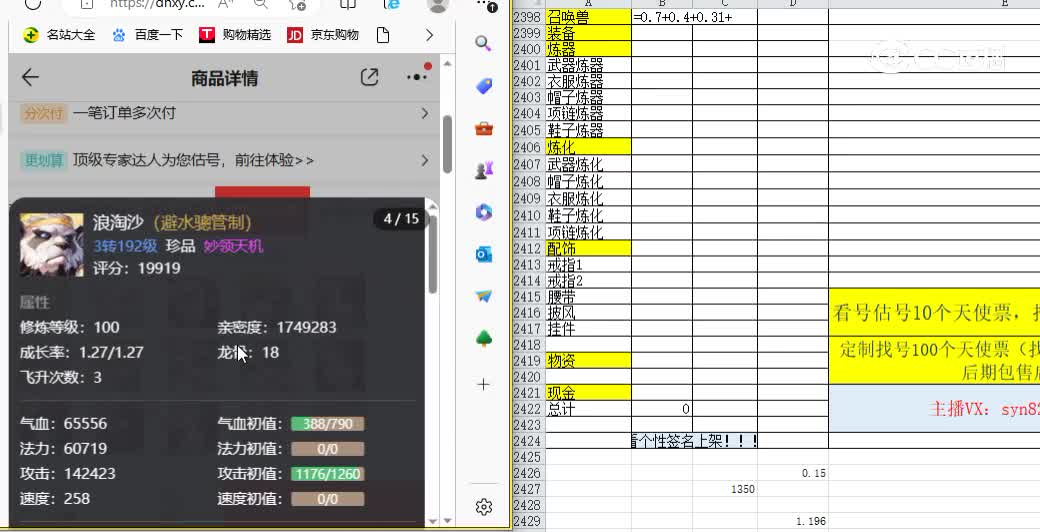Open the red toolbox icon in the sidebar
Image resolution: width=1040 pixels, height=532 pixels.
(484, 128)
